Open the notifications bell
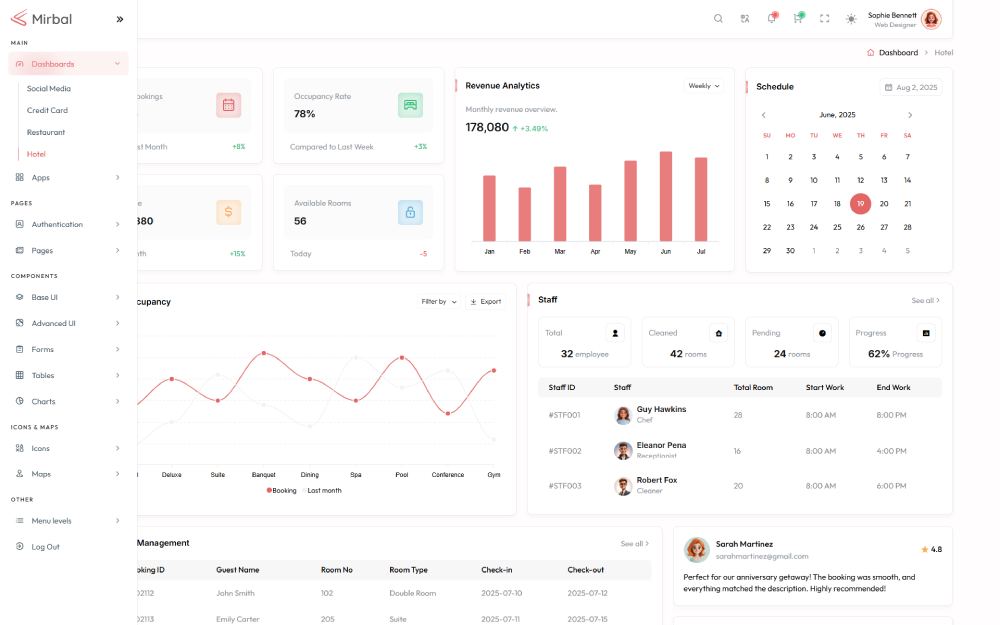 point(771,19)
